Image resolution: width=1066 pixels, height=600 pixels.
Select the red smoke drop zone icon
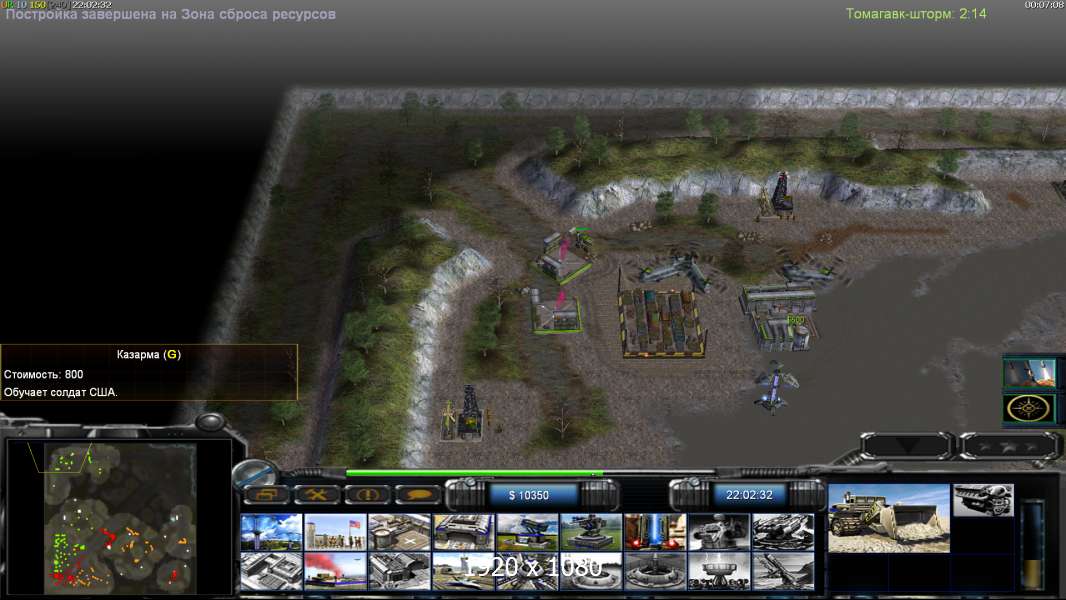pos(335,571)
